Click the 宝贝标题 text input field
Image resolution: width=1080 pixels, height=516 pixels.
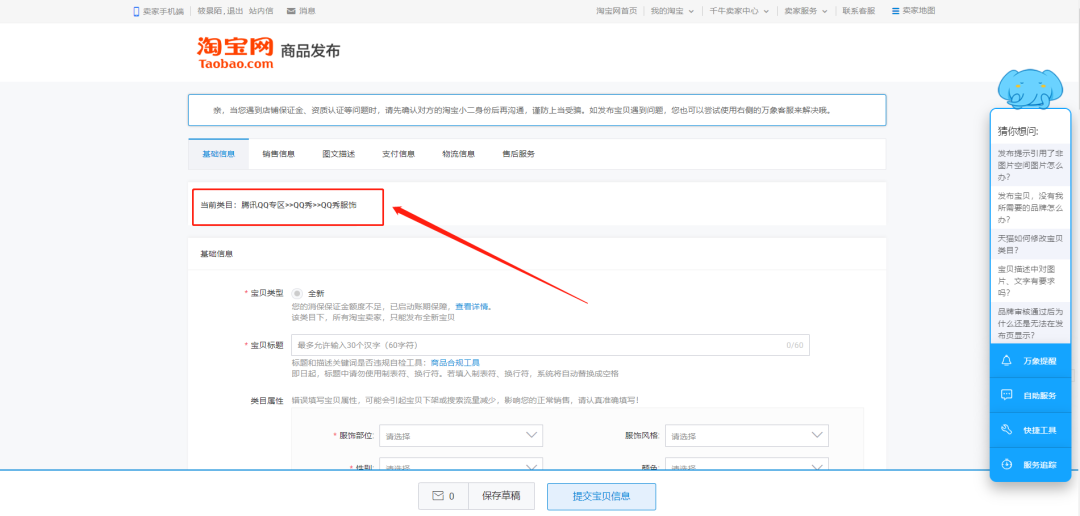tap(550, 345)
